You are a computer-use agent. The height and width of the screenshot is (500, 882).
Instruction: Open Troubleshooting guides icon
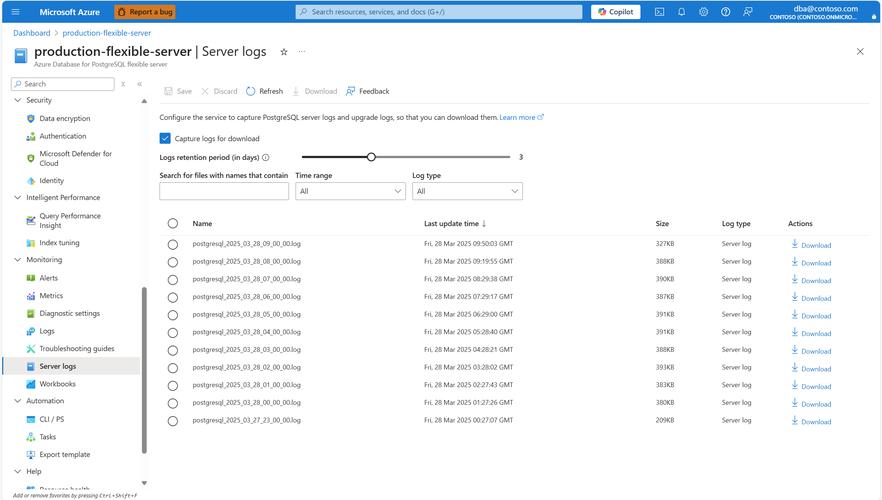(31, 349)
